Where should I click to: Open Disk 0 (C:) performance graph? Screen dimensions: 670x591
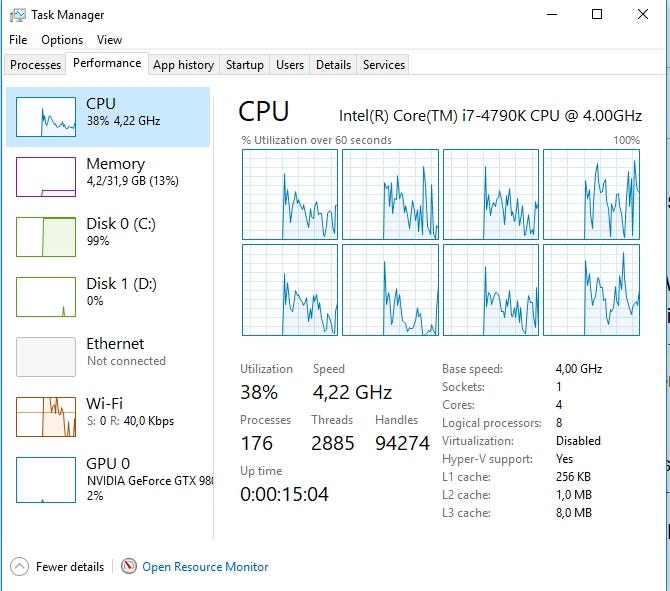pos(46,237)
